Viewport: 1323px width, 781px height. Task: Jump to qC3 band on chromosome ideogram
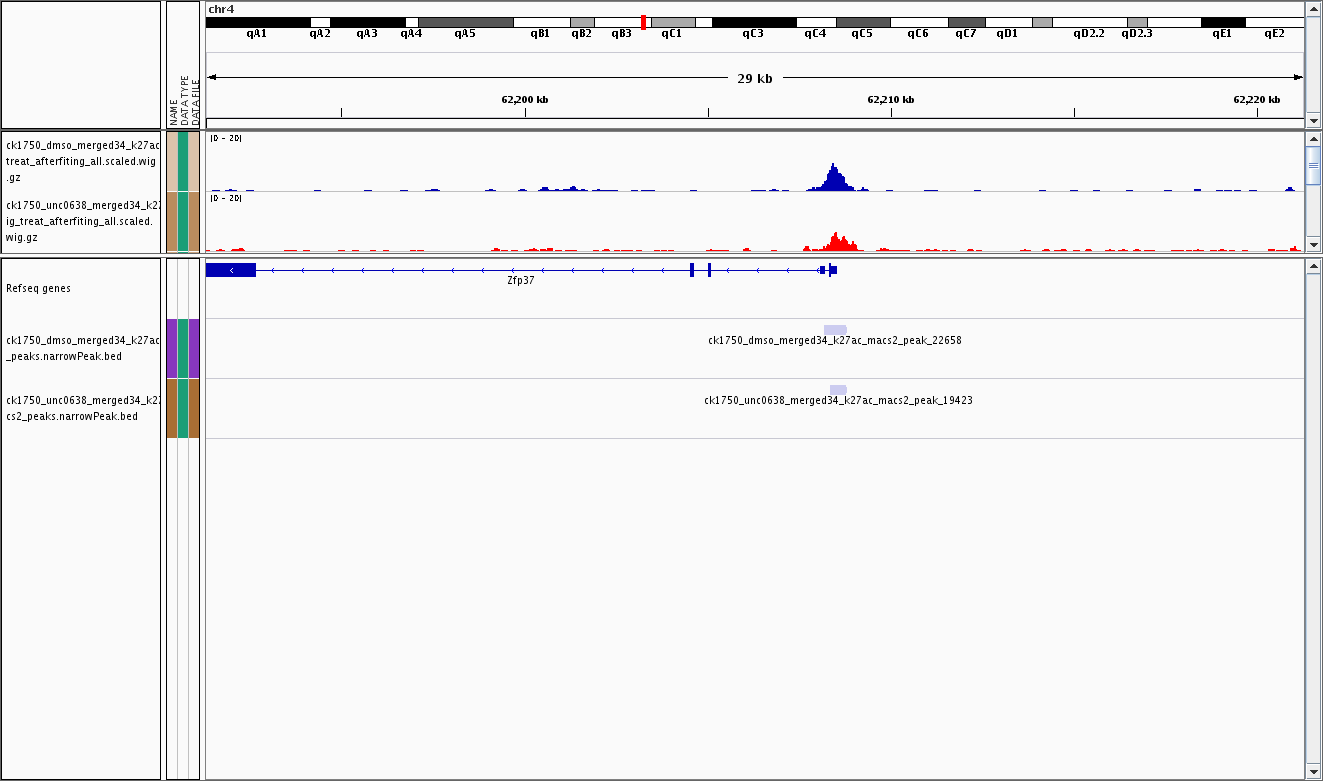[x=753, y=22]
